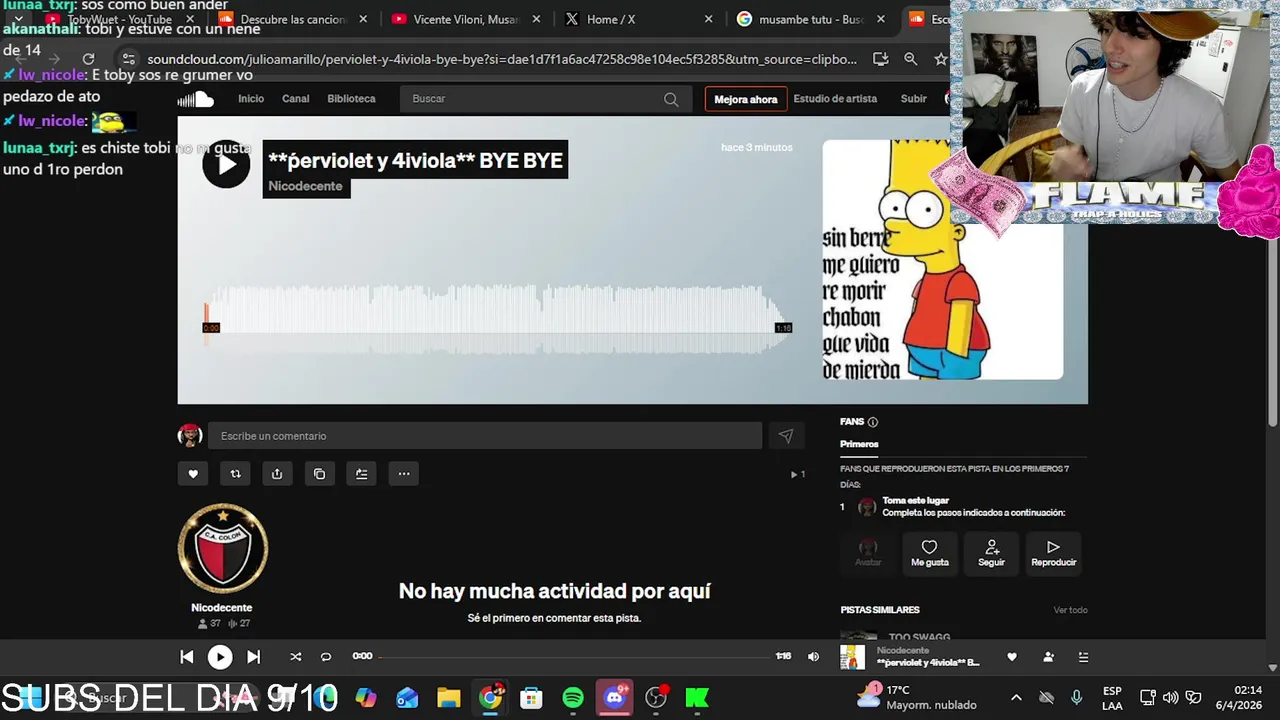Reload the page in the browser
The image size is (1280, 720).
click(88, 59)
